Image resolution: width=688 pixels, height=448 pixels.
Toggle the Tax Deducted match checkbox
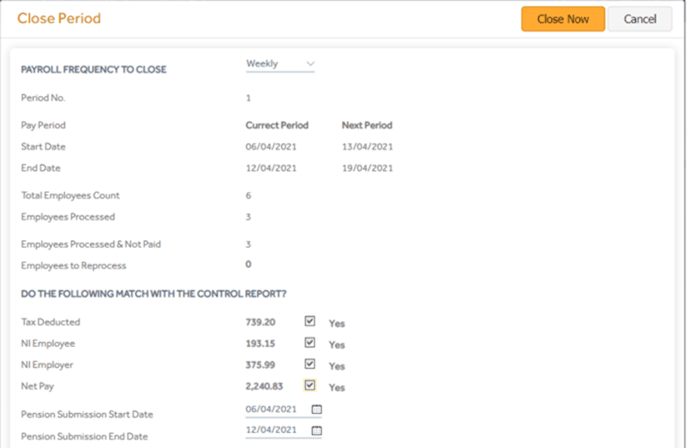click(x=310, y=322)
